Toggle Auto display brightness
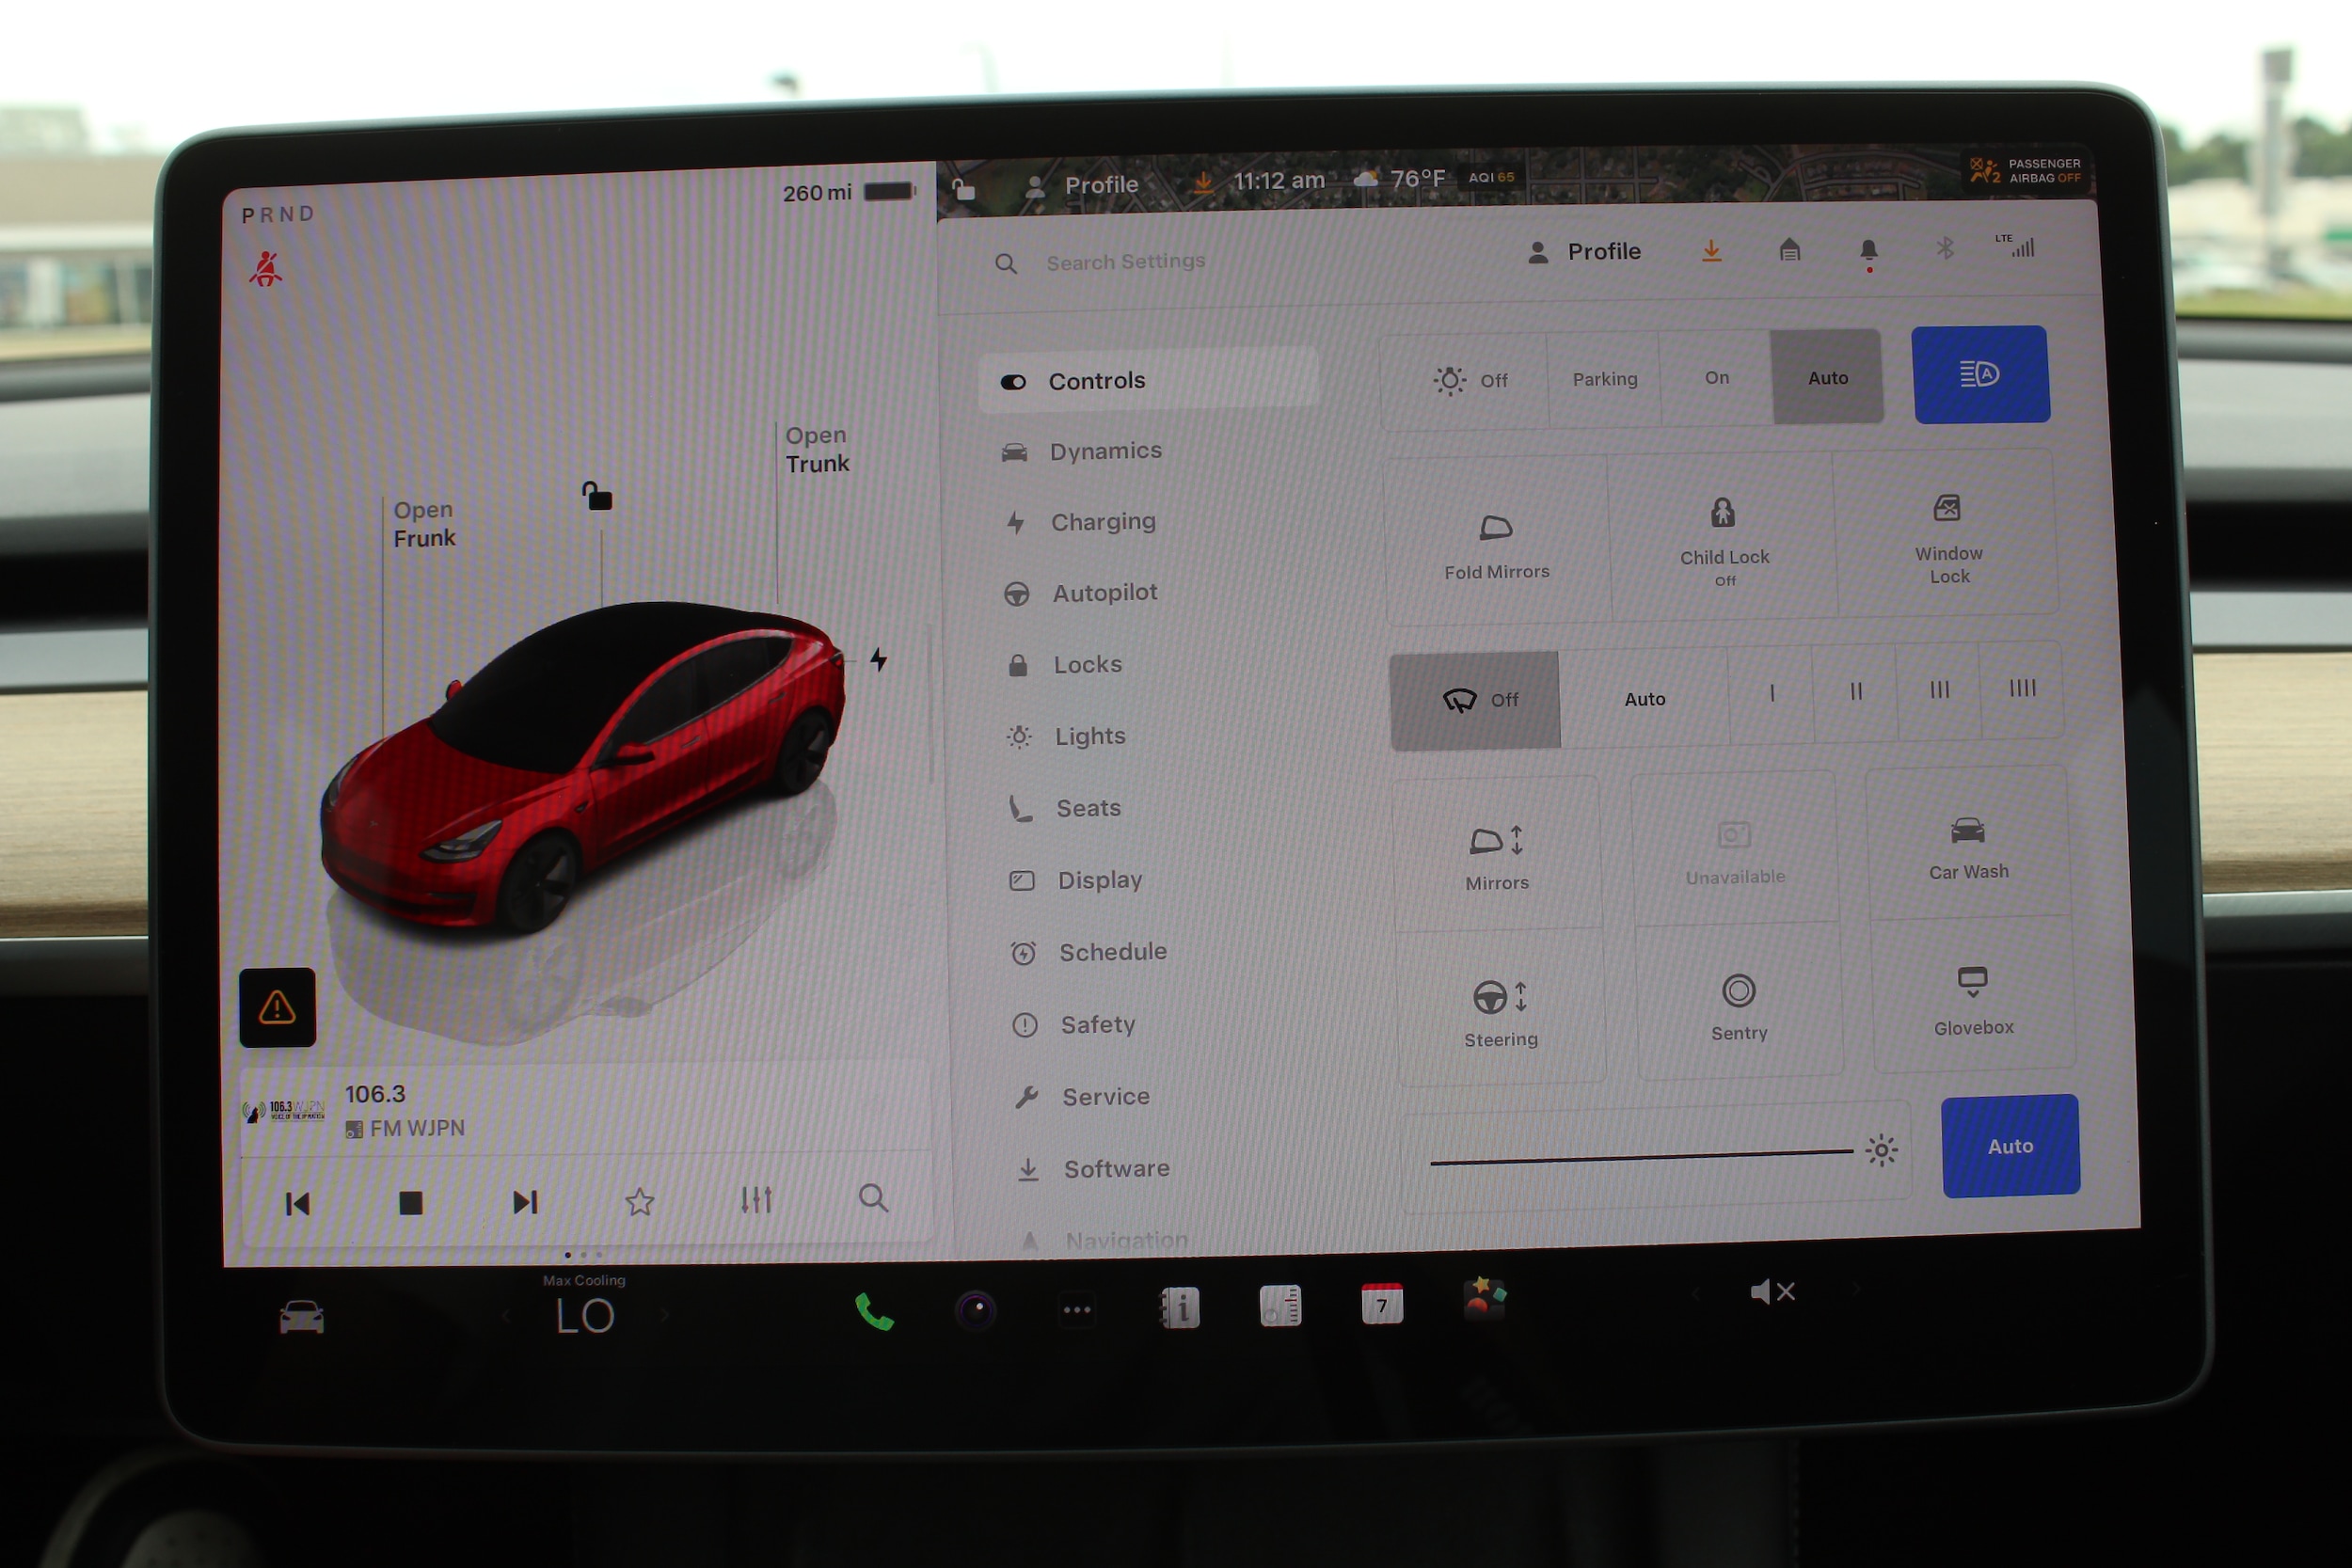This screenshot has height=1568, width=2352. pyautogui.click(x=2010, y=1146)
